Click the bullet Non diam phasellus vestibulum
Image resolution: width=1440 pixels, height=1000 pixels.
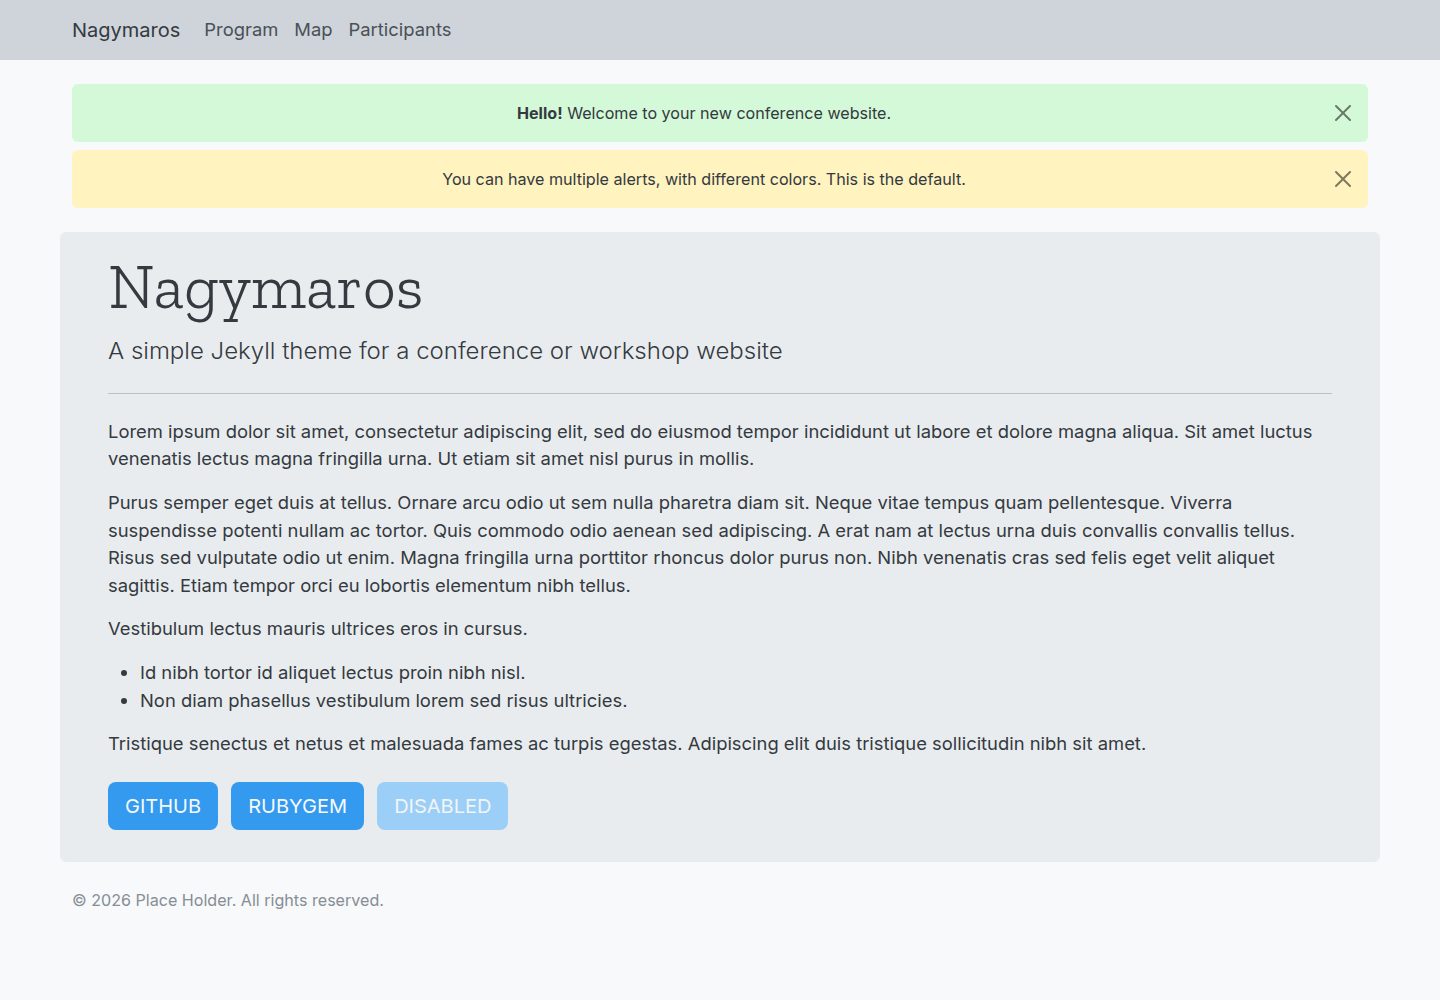pos(383,701)
